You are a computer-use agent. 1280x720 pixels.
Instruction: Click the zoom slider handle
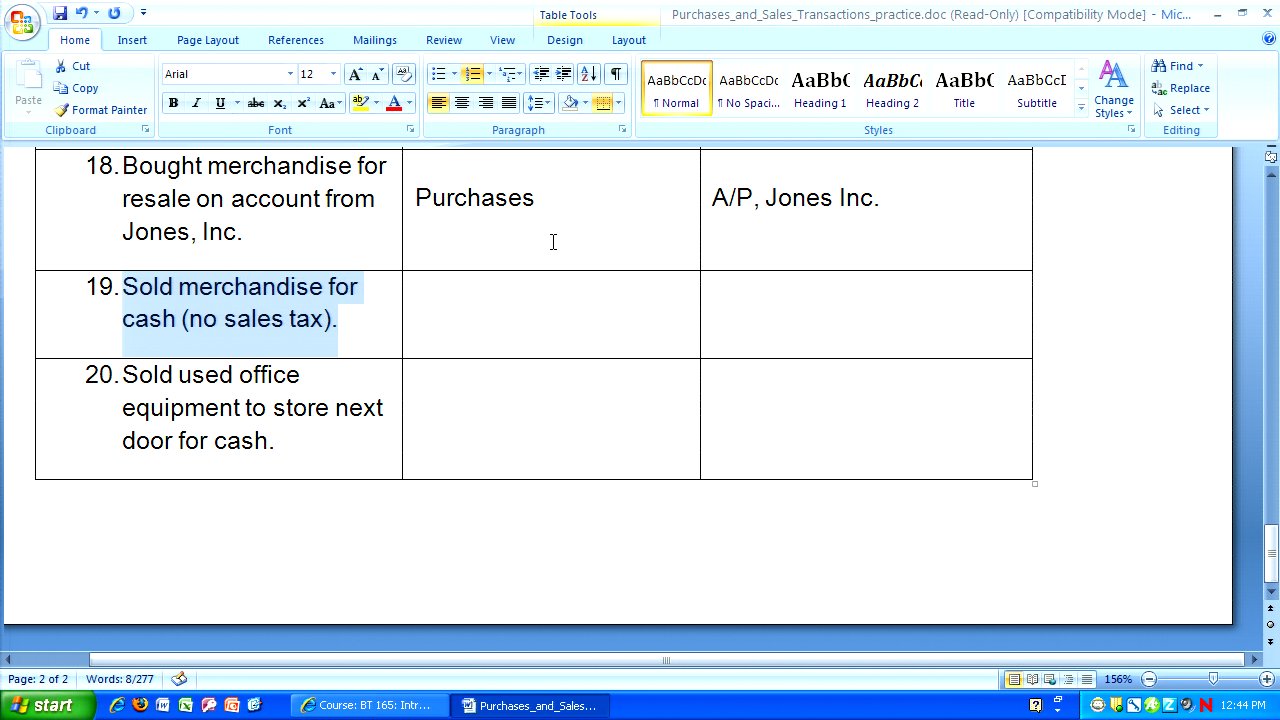(x=1213, y=680)
